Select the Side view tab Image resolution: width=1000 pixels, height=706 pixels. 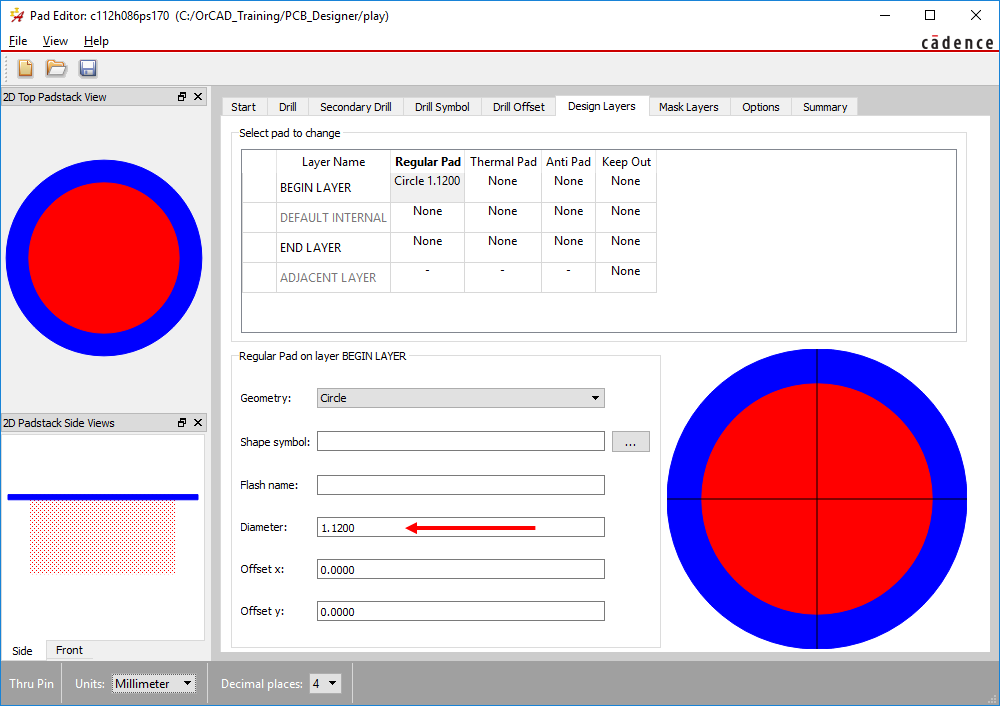[22, 651]
